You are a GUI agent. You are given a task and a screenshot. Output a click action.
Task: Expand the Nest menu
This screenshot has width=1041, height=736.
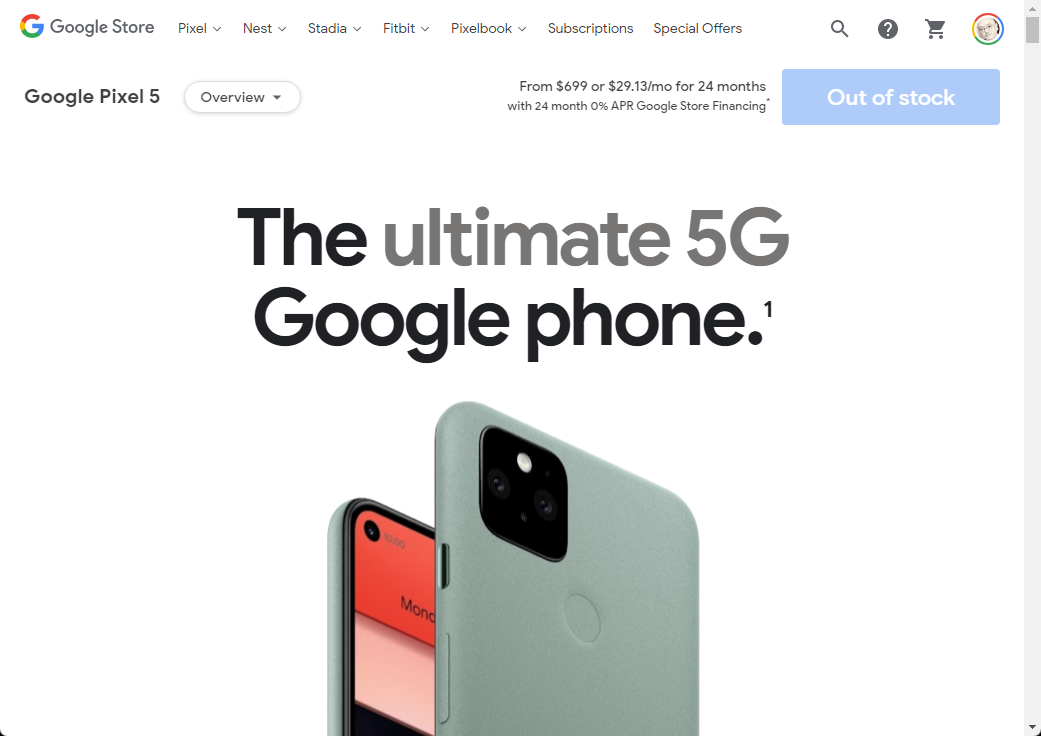(x=264, y=29)
